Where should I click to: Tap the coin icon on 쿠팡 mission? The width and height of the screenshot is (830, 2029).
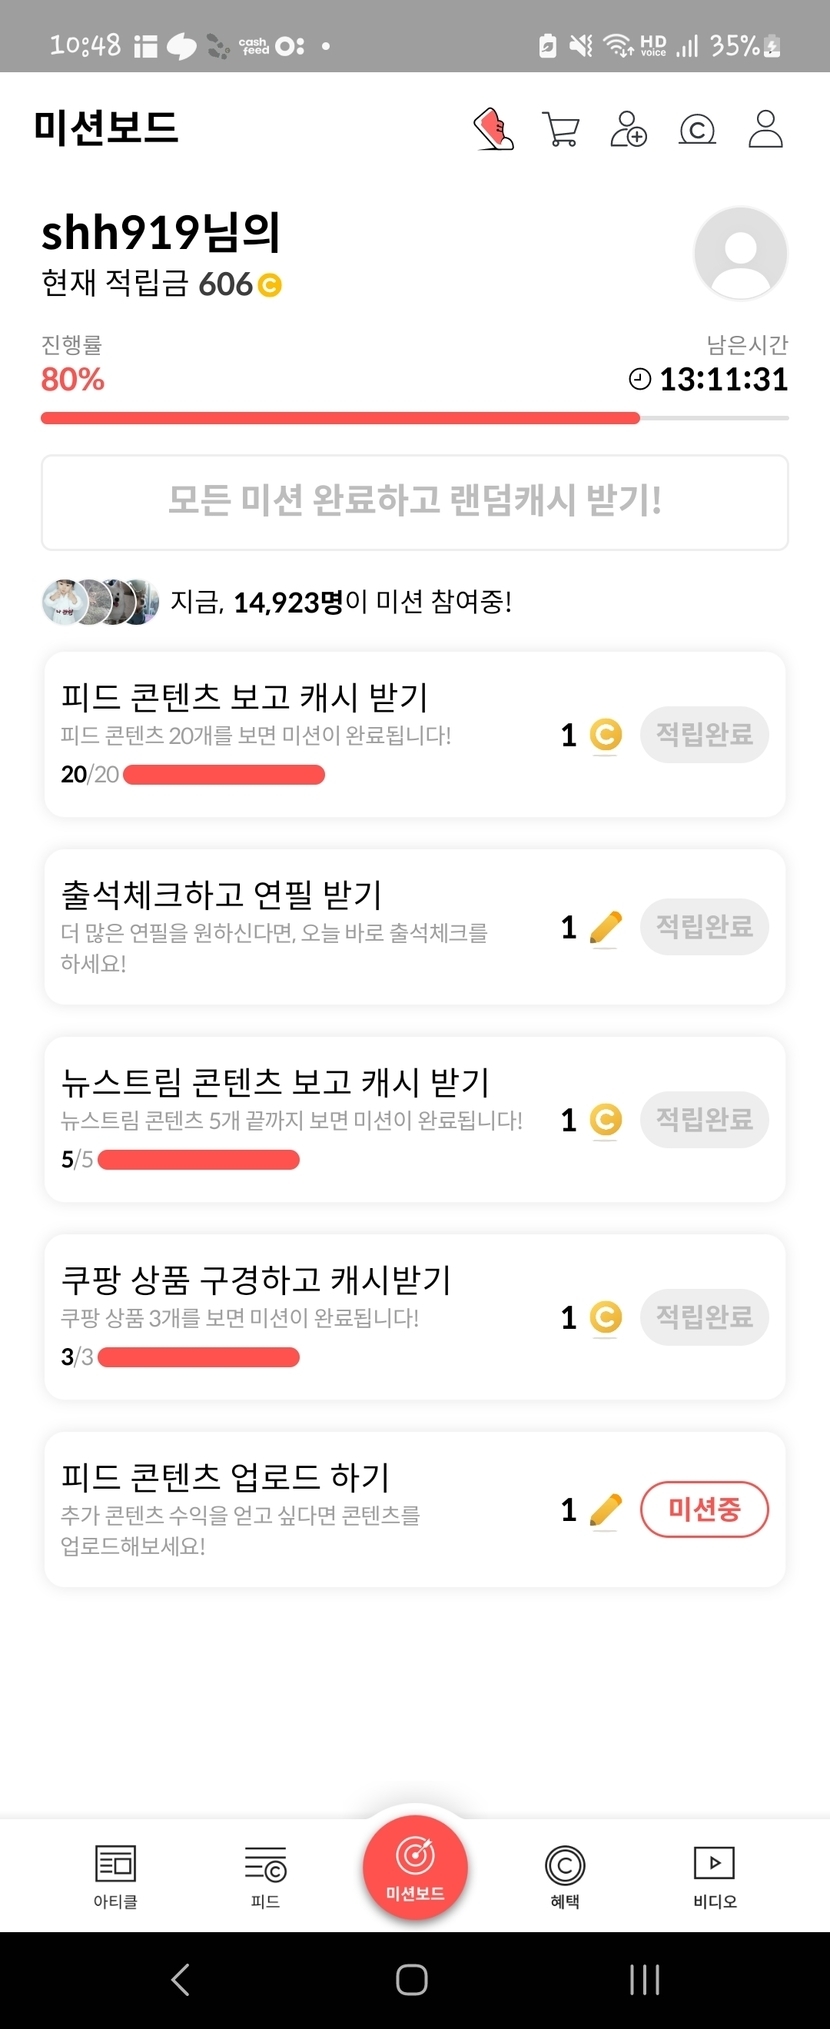coord(605,1317)
